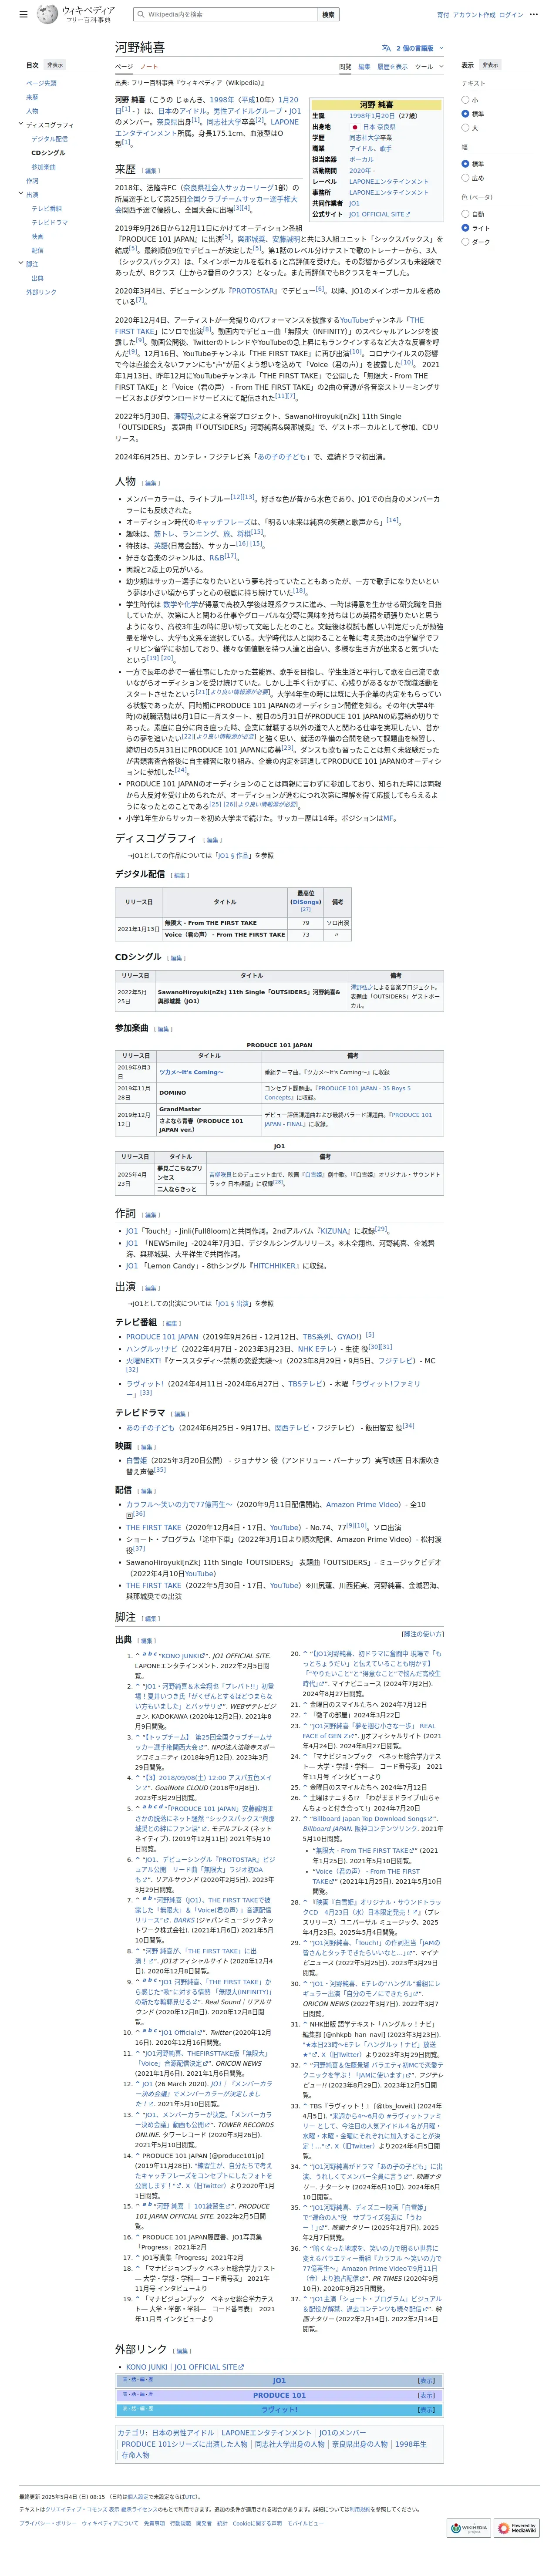
Task: Select the 標準 width option
Action: click(465, 164)
